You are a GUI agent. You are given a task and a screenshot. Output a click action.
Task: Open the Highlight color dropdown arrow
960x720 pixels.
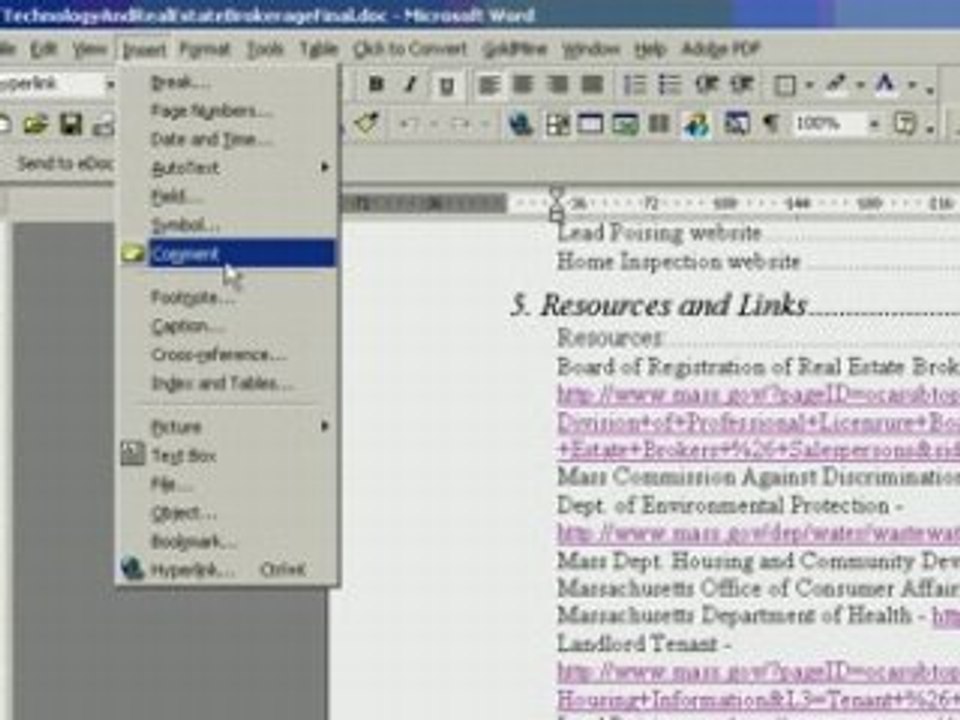pyautogui.click(x=860, y=86)
